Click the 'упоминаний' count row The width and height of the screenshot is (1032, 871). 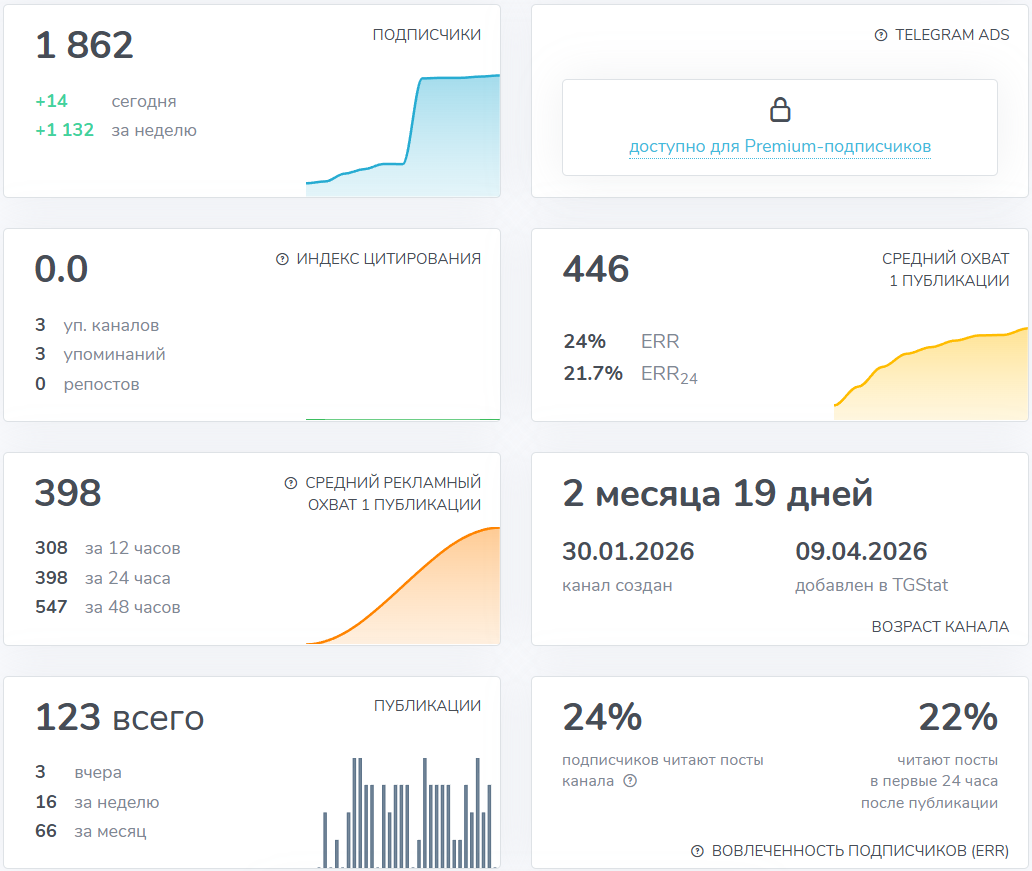[100, 355]
